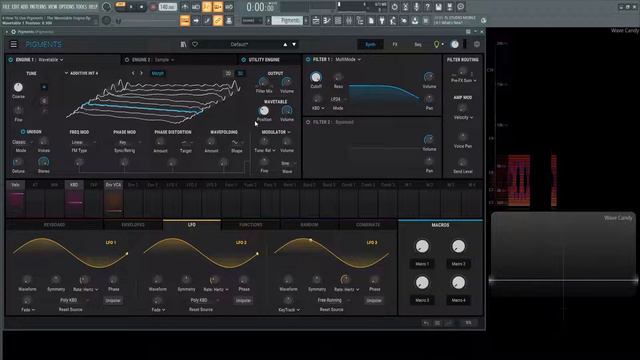Open the Pigments settings gear icon

[476, 44]
